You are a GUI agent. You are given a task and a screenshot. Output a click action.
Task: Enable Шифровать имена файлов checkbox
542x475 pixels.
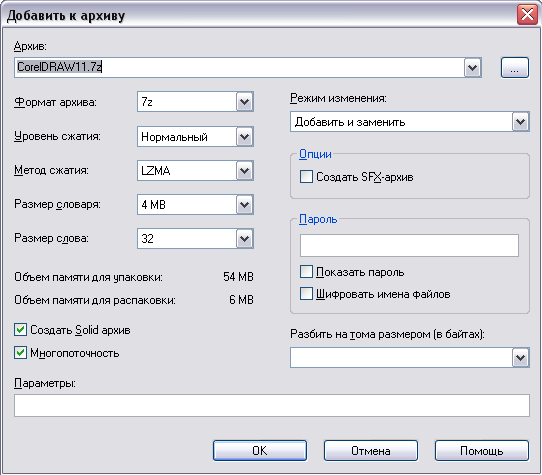[x=306, y=294]
